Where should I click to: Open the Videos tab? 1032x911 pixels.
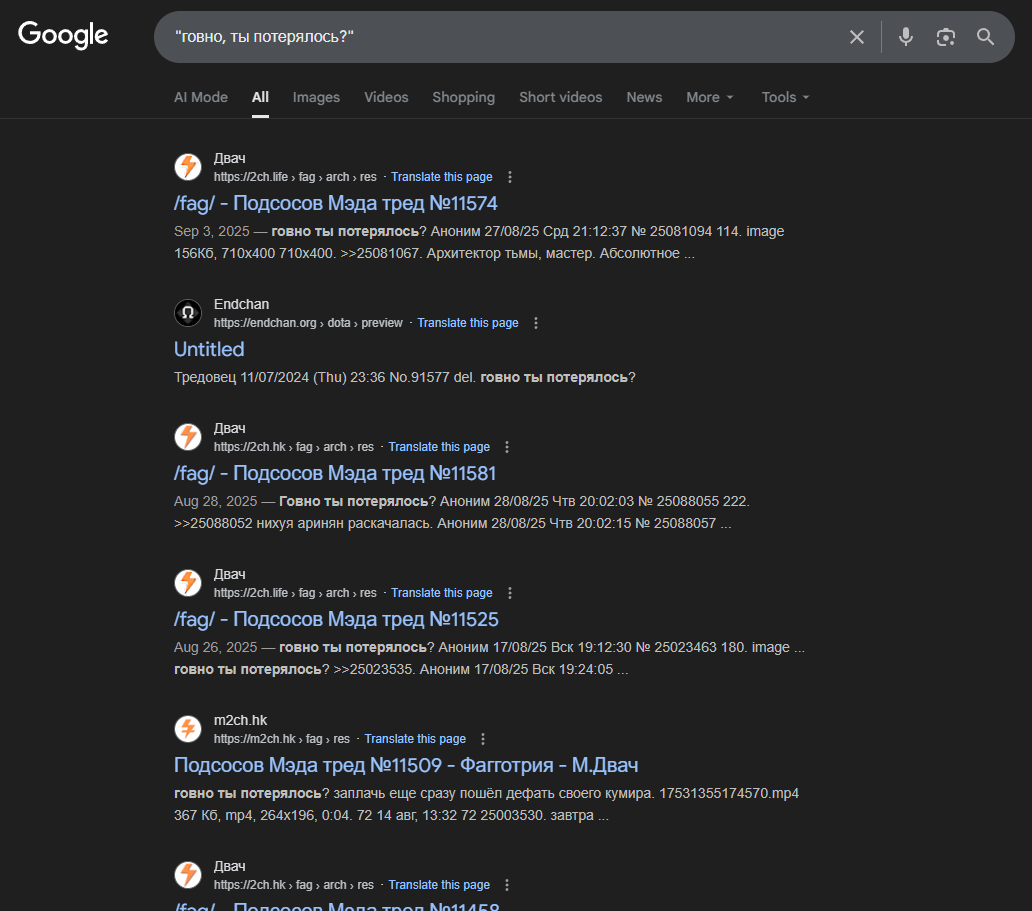click(x=386, y=97)
